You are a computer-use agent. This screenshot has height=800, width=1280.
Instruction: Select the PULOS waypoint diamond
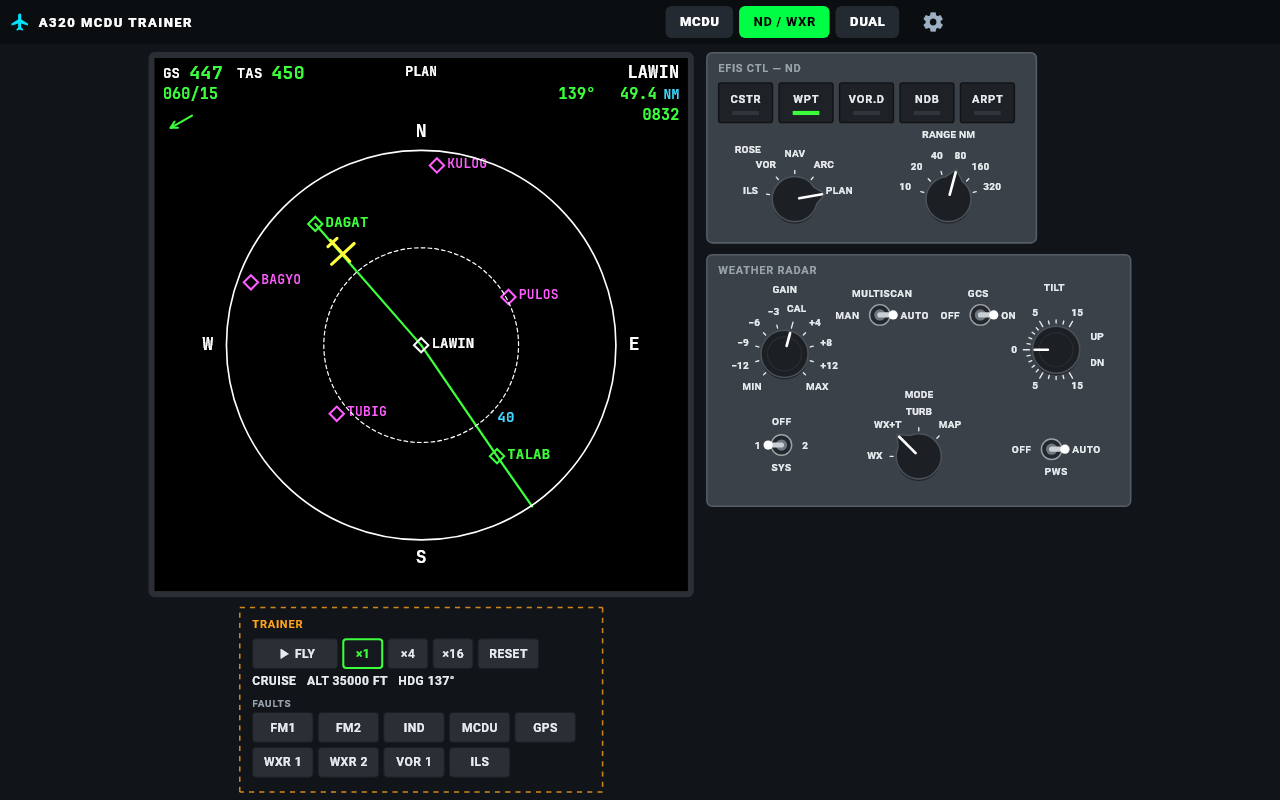(508, 296)
